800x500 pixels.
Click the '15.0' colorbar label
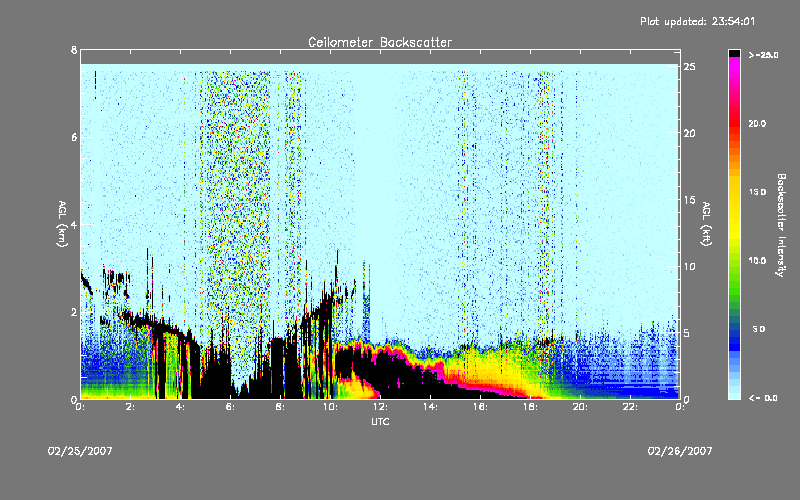[x=758, y=192]
